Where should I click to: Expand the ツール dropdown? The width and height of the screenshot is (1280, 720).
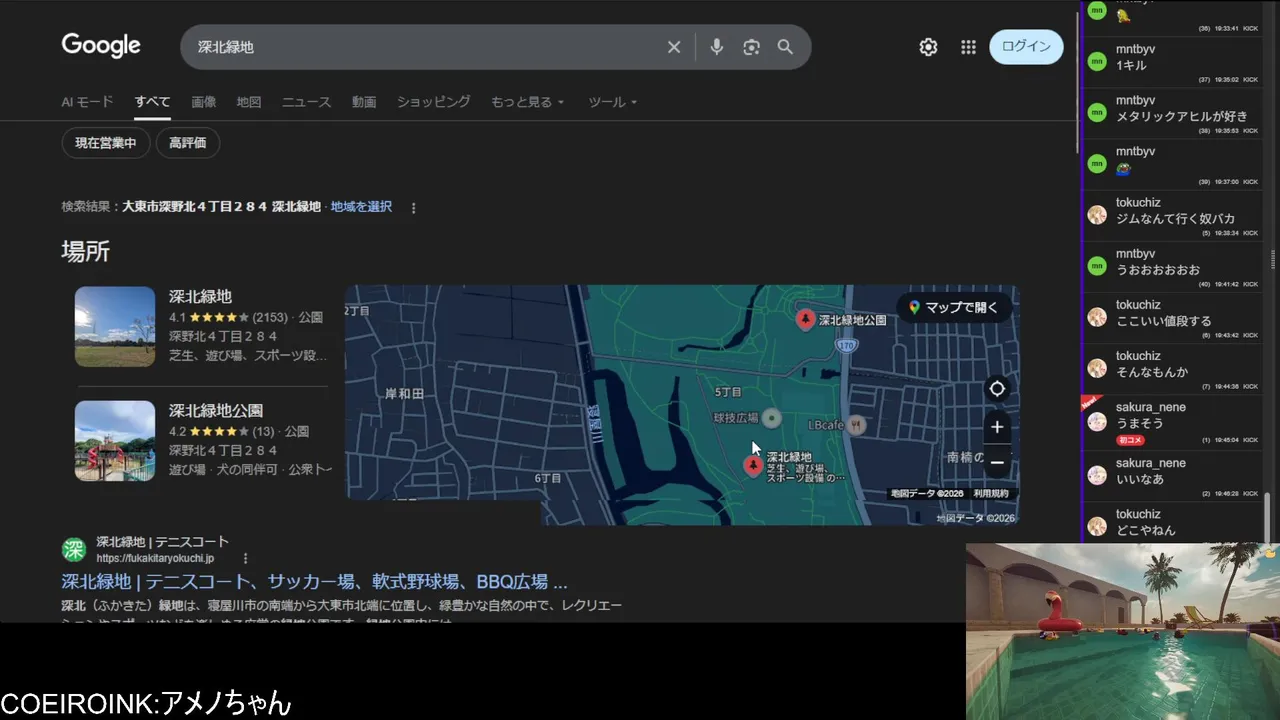[x=613, y=102]
